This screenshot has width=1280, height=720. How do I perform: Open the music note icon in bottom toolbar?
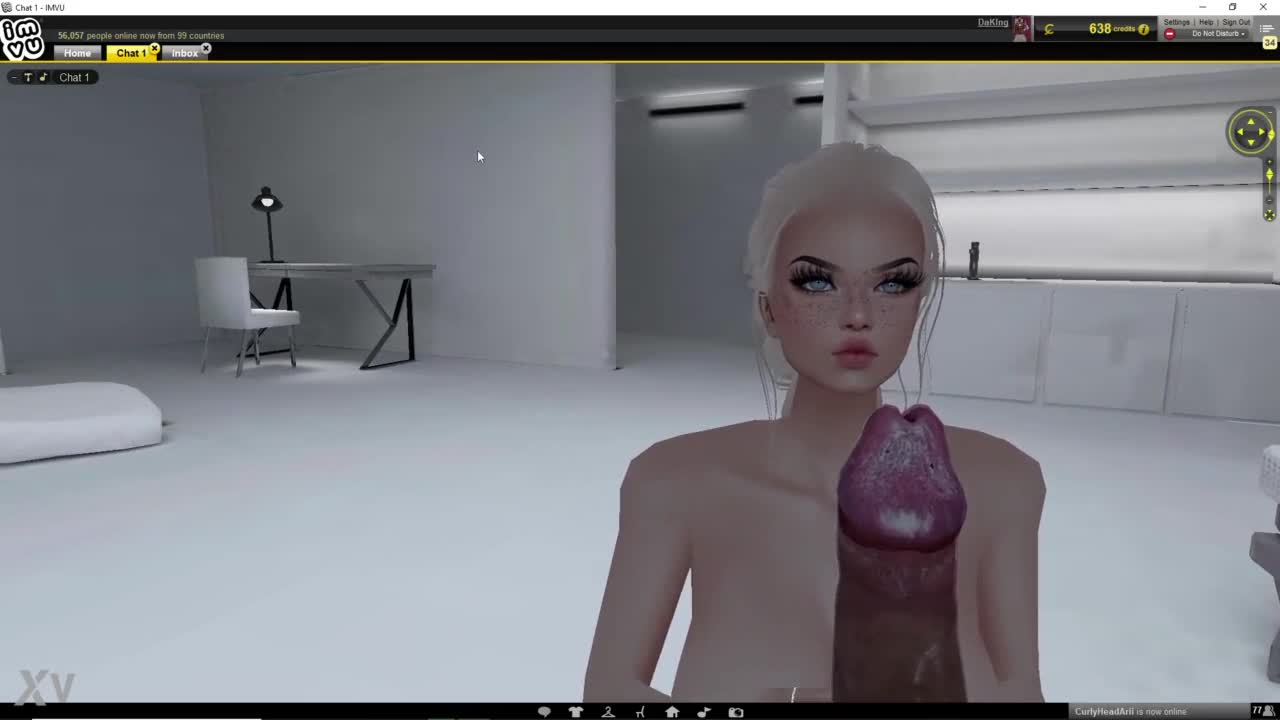point(704,712)
